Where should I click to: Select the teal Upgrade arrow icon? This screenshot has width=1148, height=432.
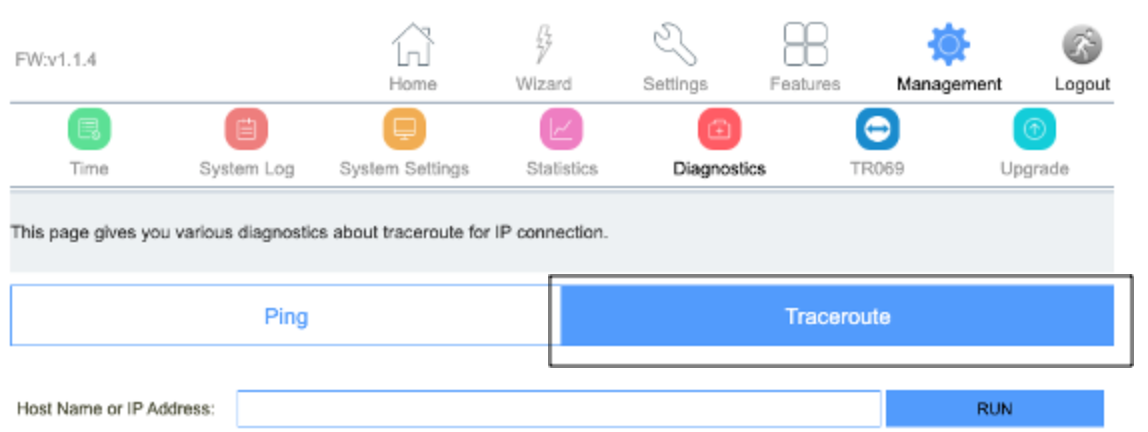(x=1035, y=129)
